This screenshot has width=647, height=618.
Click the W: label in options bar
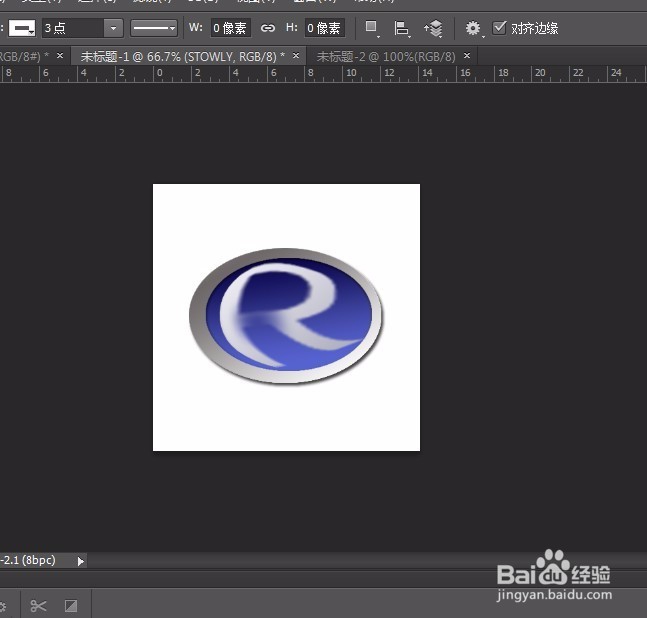(196, 28)
